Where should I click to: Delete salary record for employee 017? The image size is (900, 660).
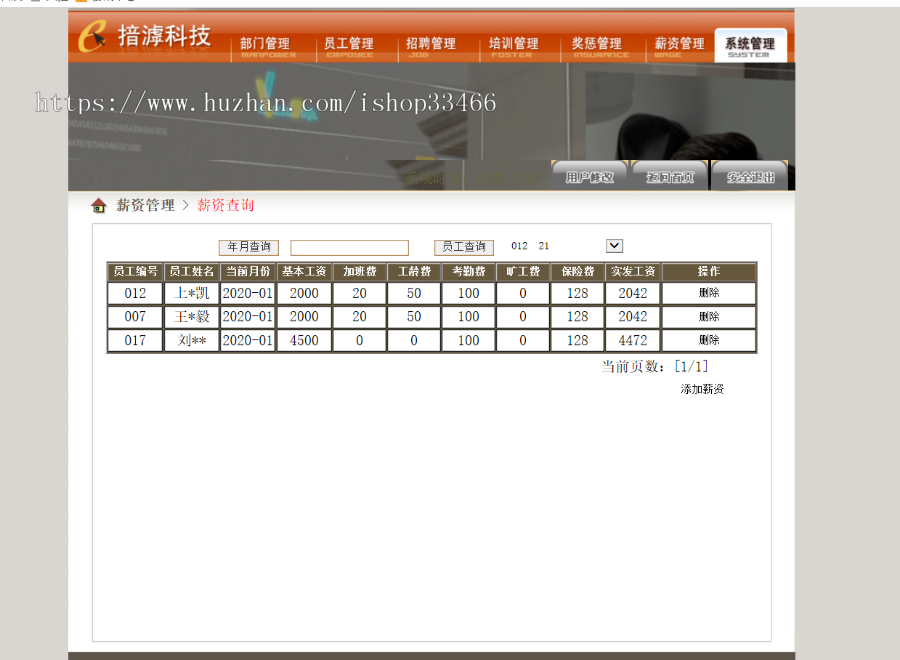click(709, 340)
